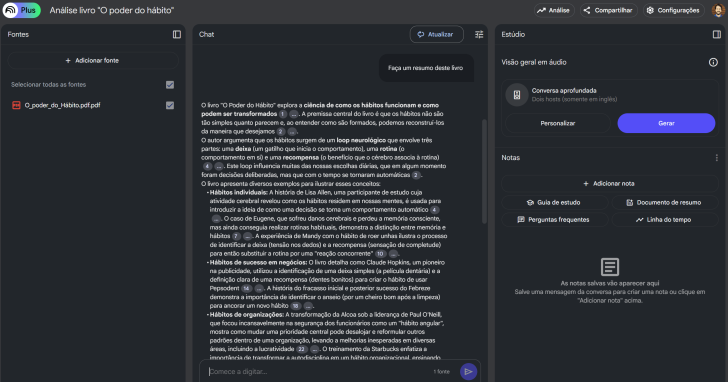Click "Hábitos de organizações:" heading

(247, 315)
